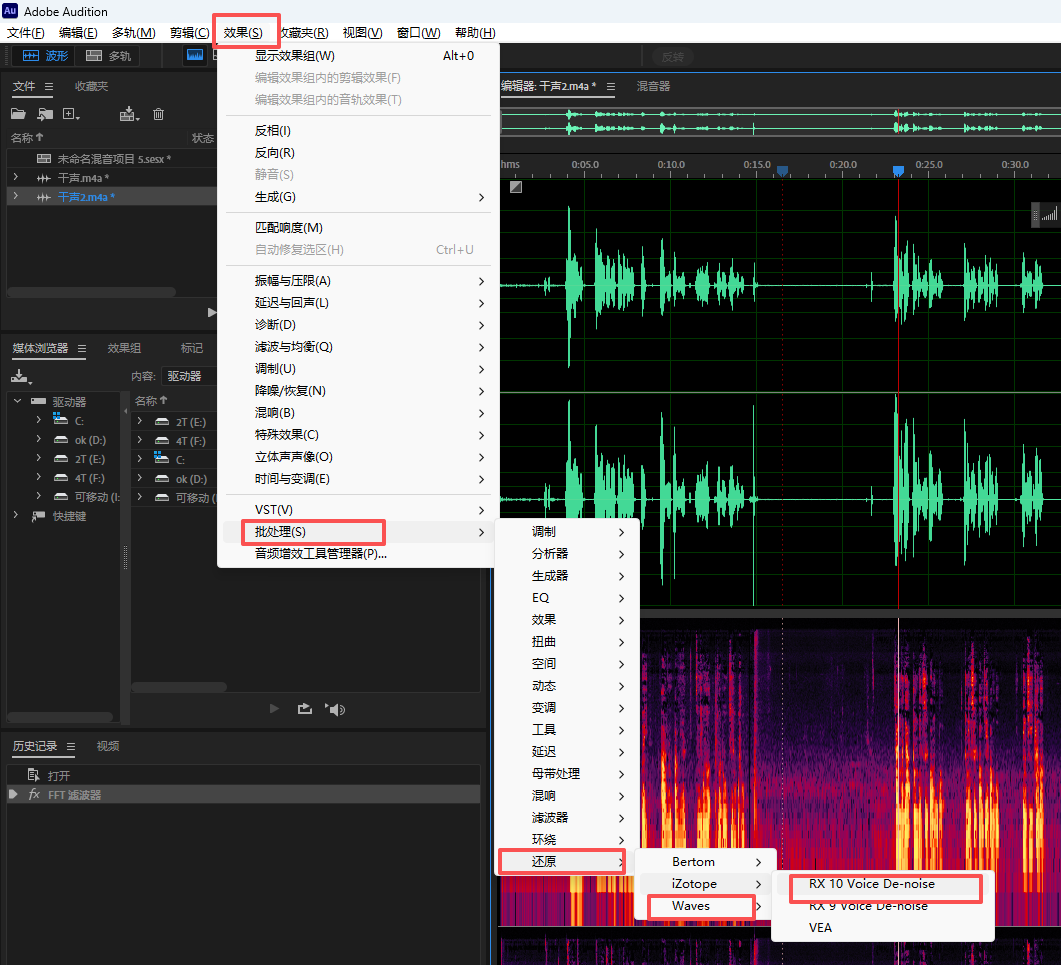Click the blue range marker near 0:15.0 on ruler
This screenshot has height=965, width=1061.
tap(782, 171)
